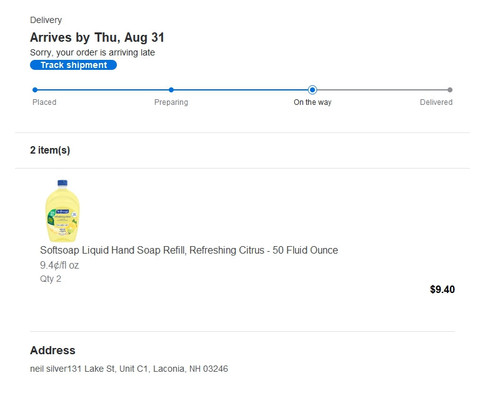500x416 pixels.
Task: Click the 9.4¢/fl oz unit price
Action: pyautogui.click(x=59, y=265)
